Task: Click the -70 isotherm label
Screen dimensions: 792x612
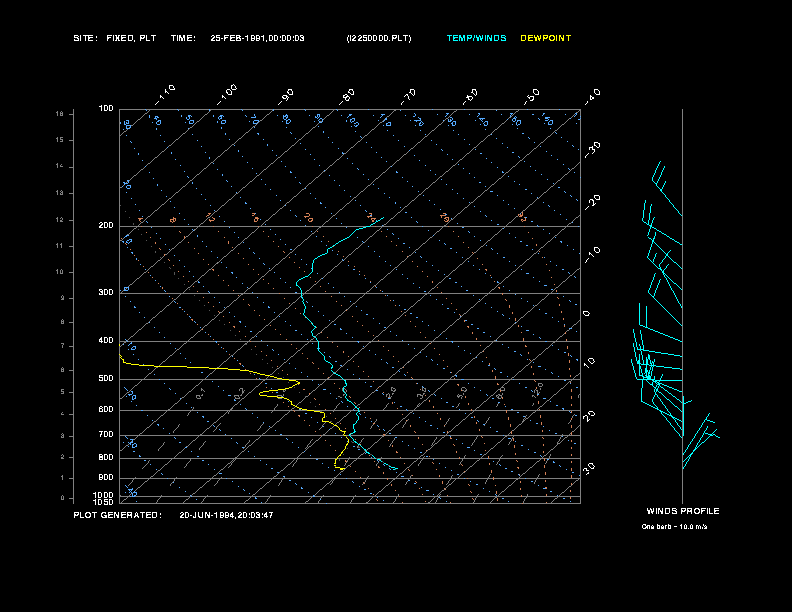Action: pos(409,96)
